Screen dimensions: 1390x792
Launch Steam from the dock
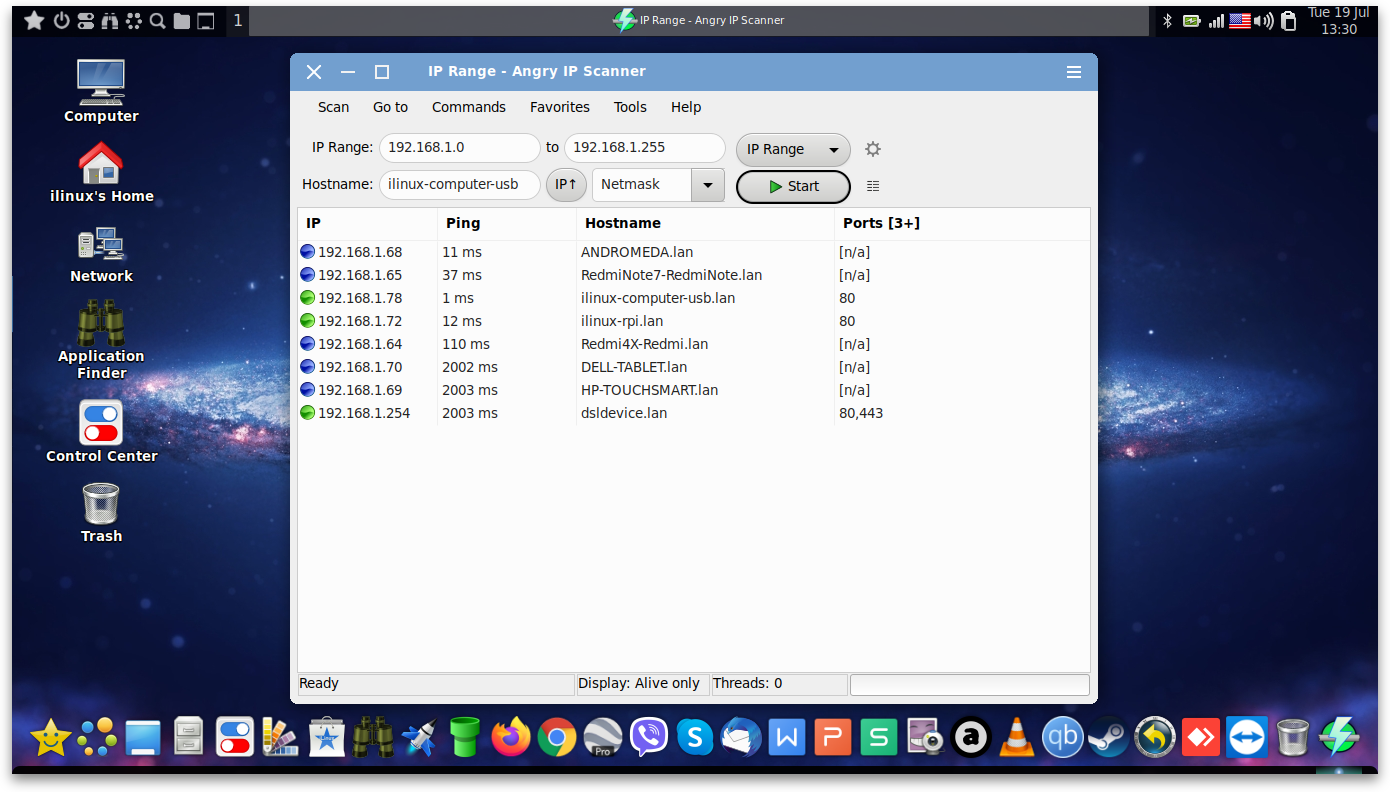(1108, 738)
